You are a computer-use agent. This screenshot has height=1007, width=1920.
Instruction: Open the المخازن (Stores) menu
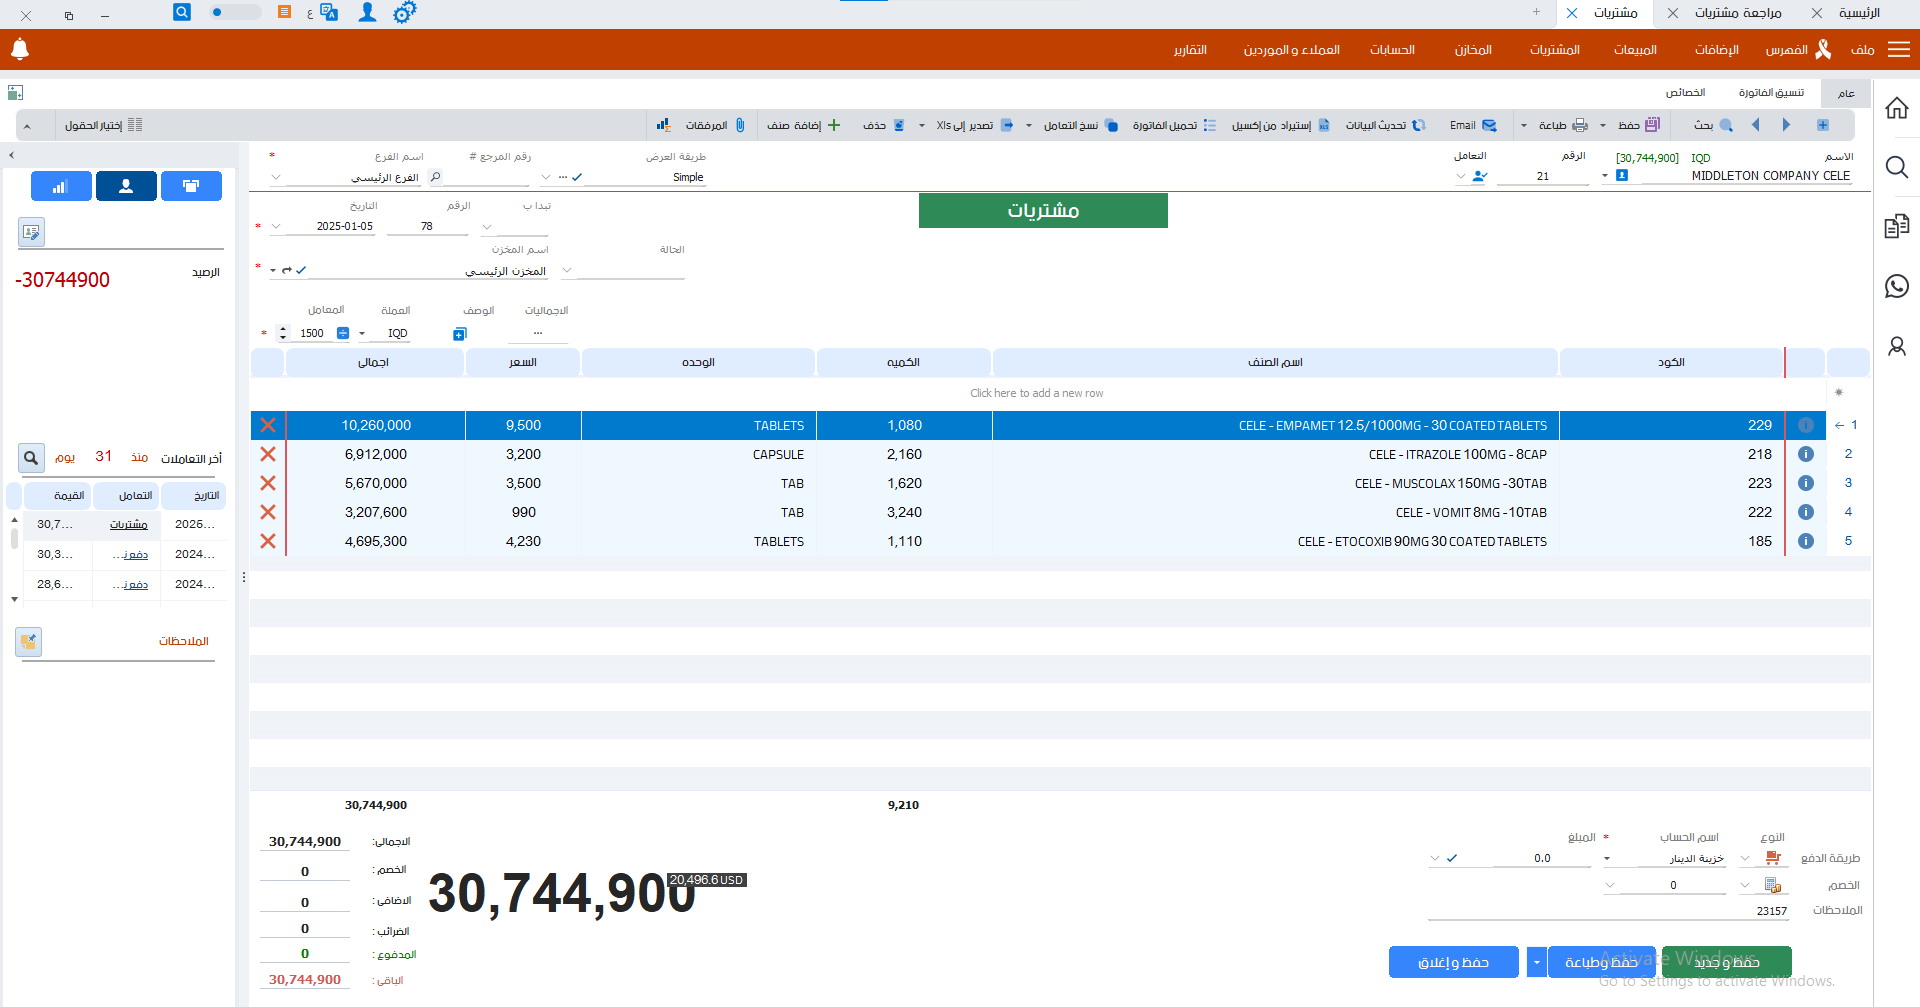click(x=1472, y=50)
